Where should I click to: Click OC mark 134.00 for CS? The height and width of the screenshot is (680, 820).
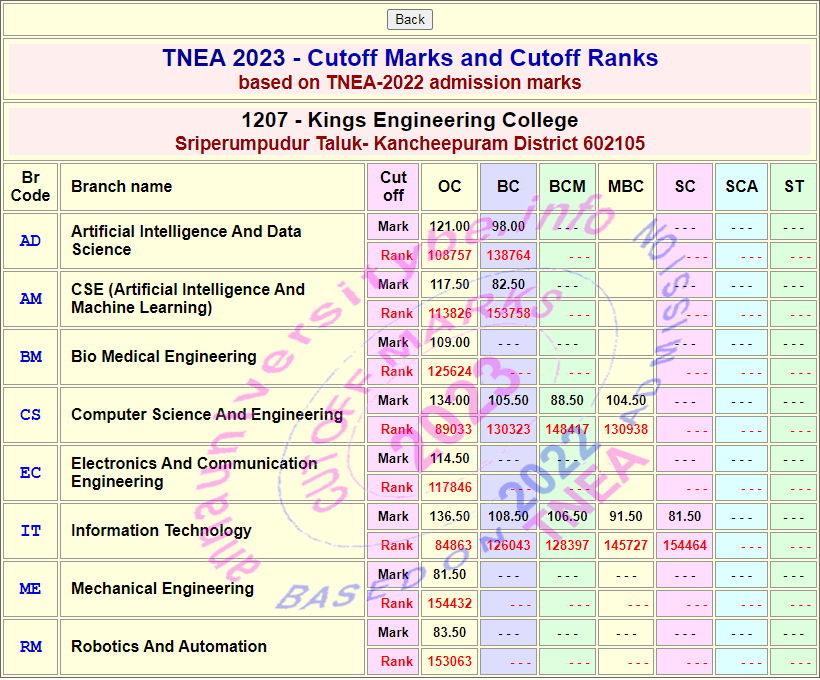(449, 401)
